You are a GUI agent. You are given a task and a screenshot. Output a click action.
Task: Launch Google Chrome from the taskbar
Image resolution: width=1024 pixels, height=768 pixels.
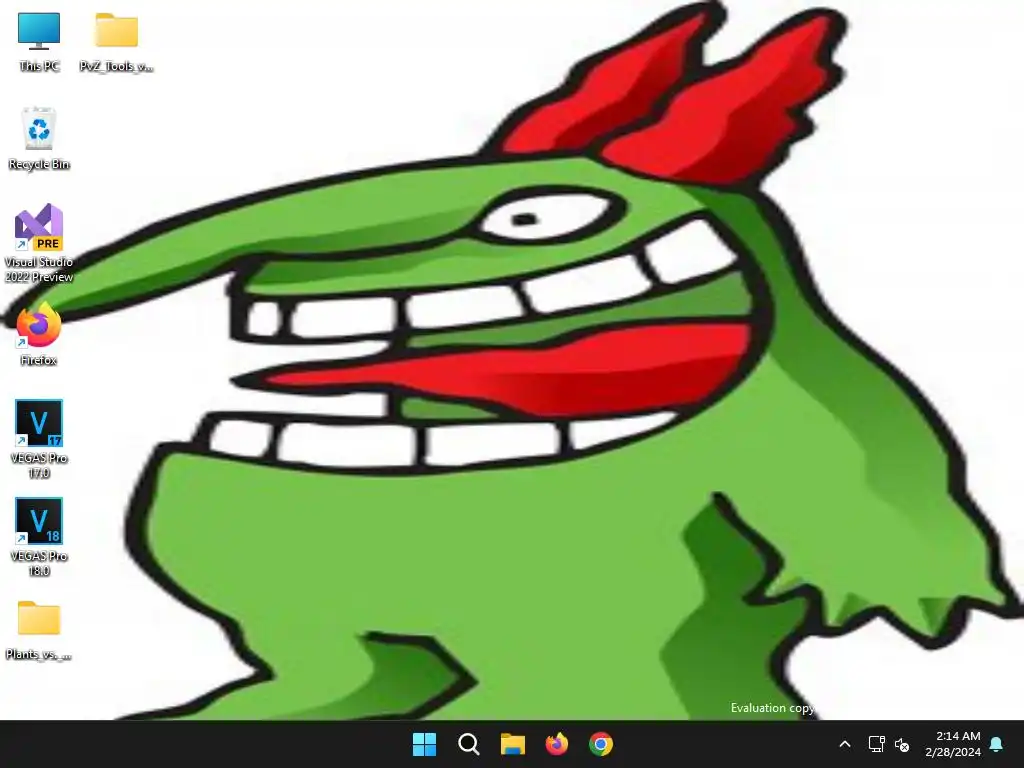(601, 744)
